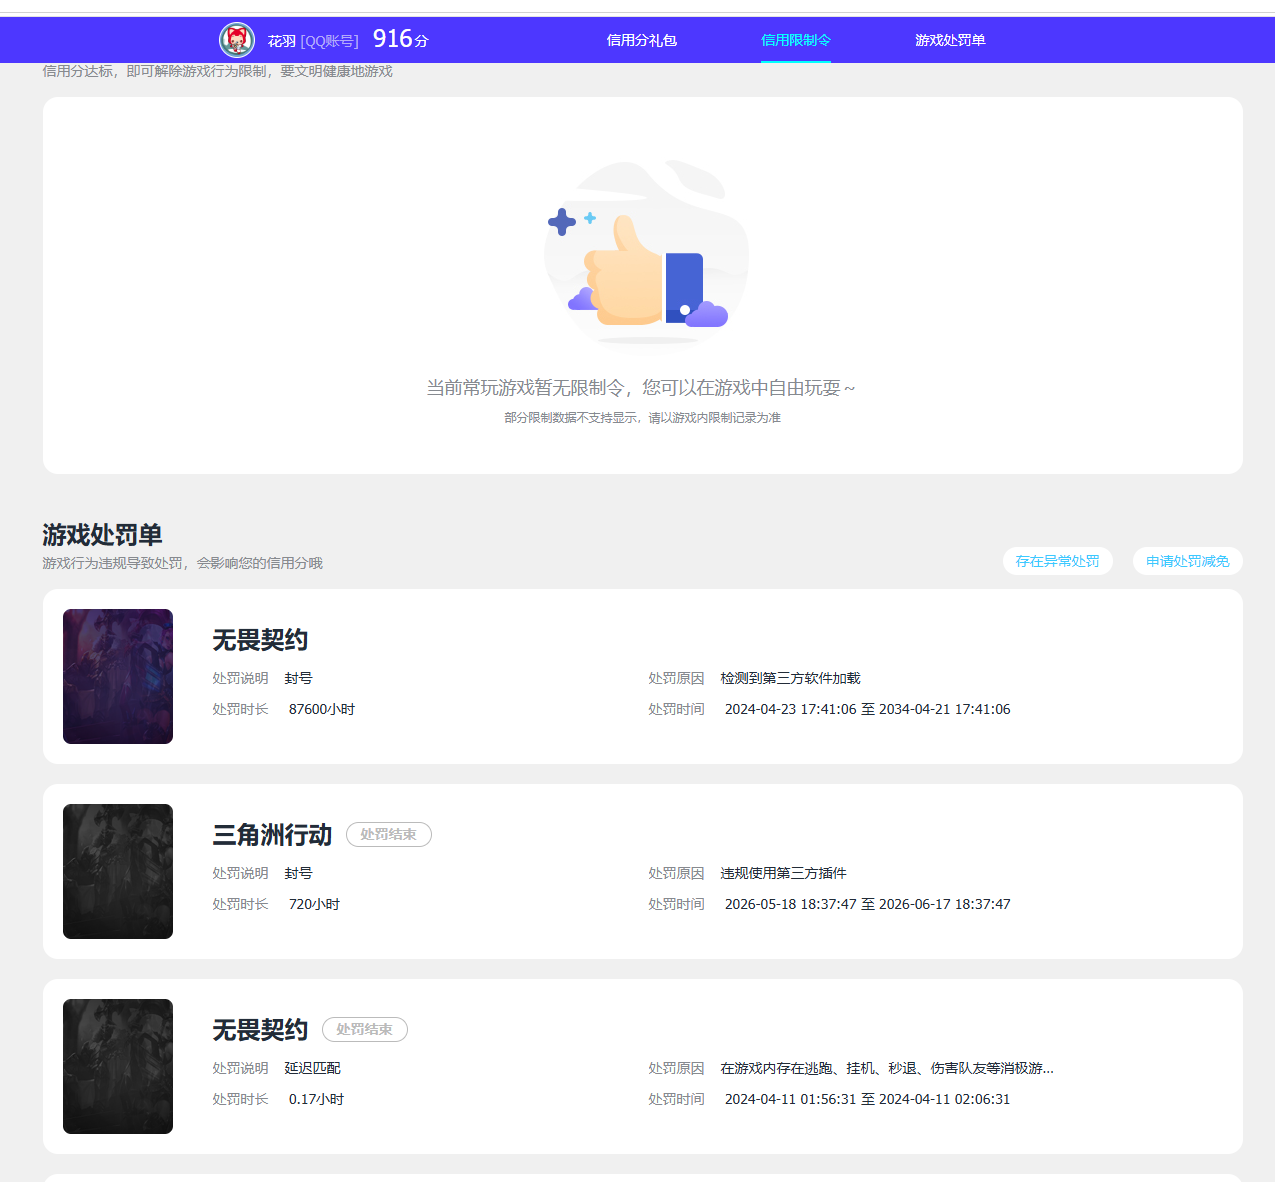This screenshot has width=1275, height=1182.
Task: Click the 存在异常处罚 button
Action: (1058, 561)
